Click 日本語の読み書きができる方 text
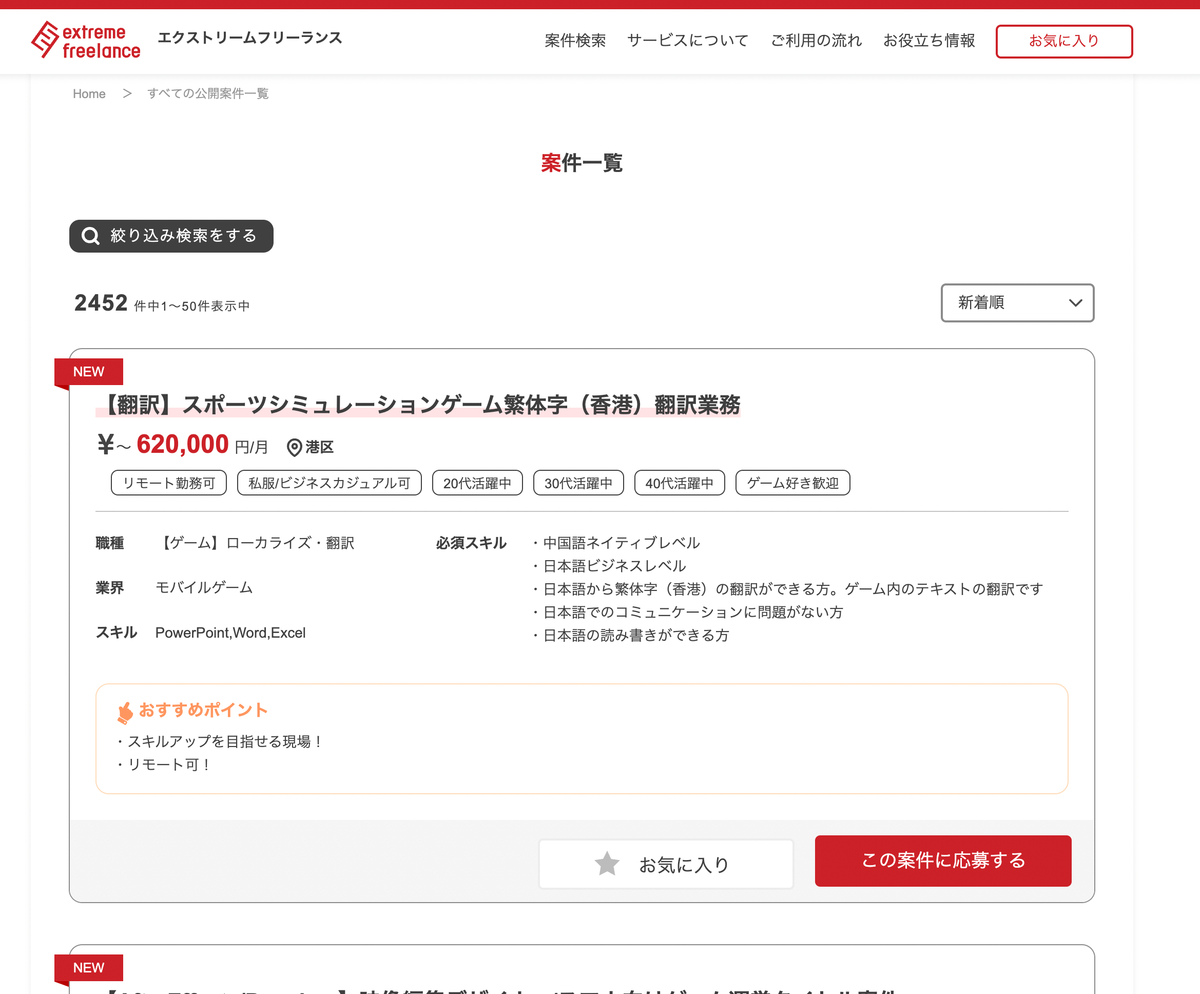This screenshot has width=1200, height=994. coord(636,635)
